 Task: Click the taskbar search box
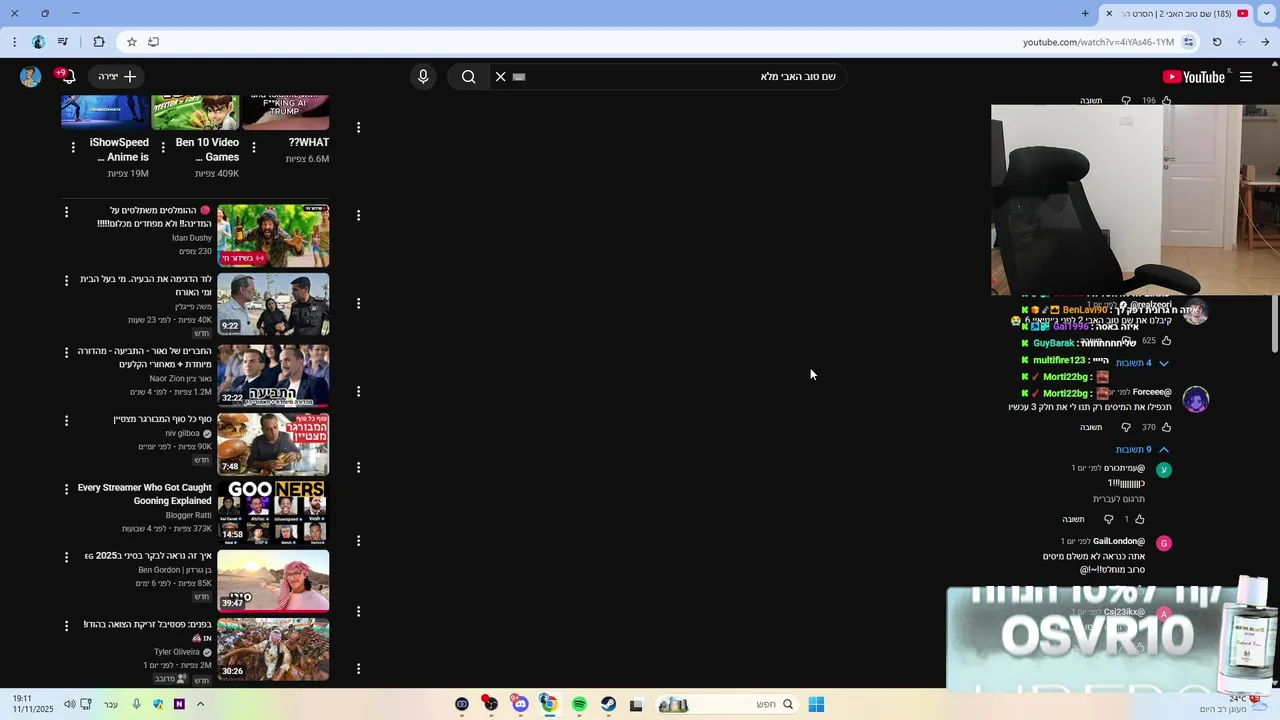728,704
